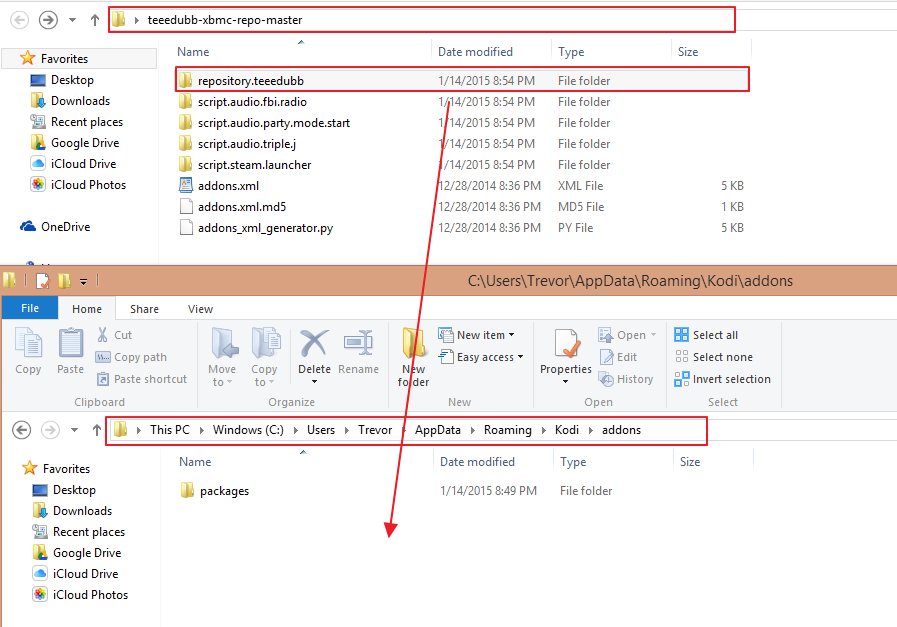Screen dimensions: 897x627
Task: Select the script.audio.party.mode.start folder
Action: (x=462, y=122)
